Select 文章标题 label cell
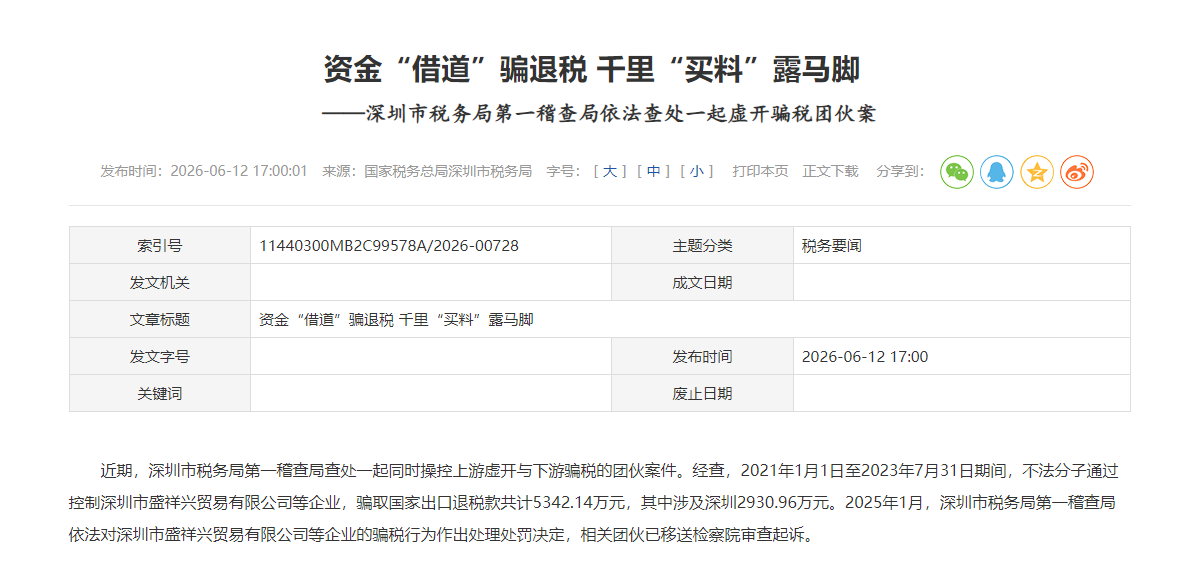The image size is (1193, 578). pyautogui.click(x=160, y=319)
